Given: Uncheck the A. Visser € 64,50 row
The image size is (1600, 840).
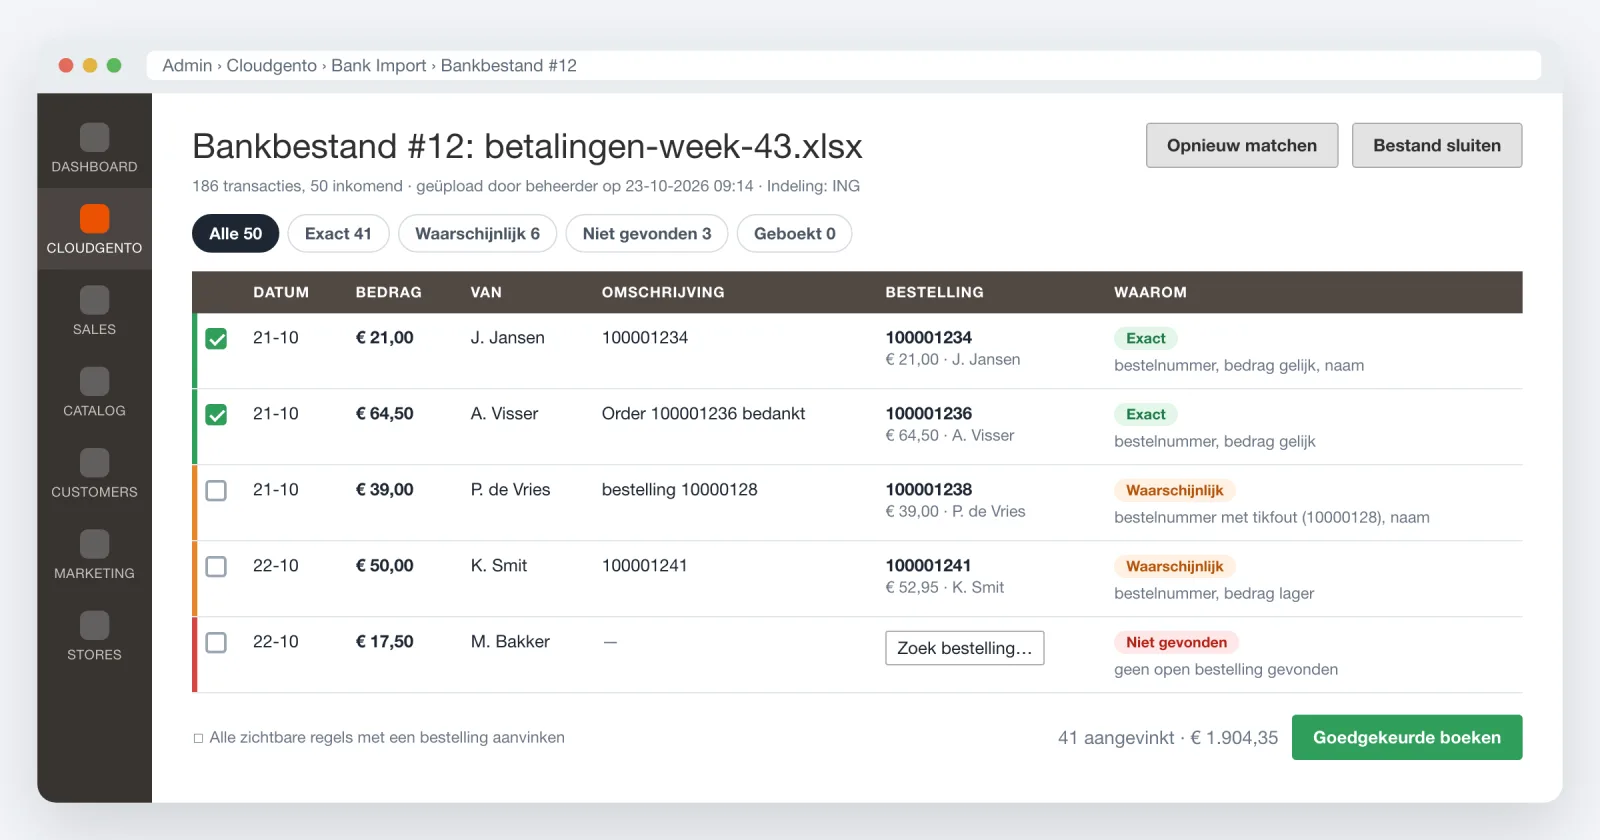Looking at the screenshot, I should coord(216,415).
